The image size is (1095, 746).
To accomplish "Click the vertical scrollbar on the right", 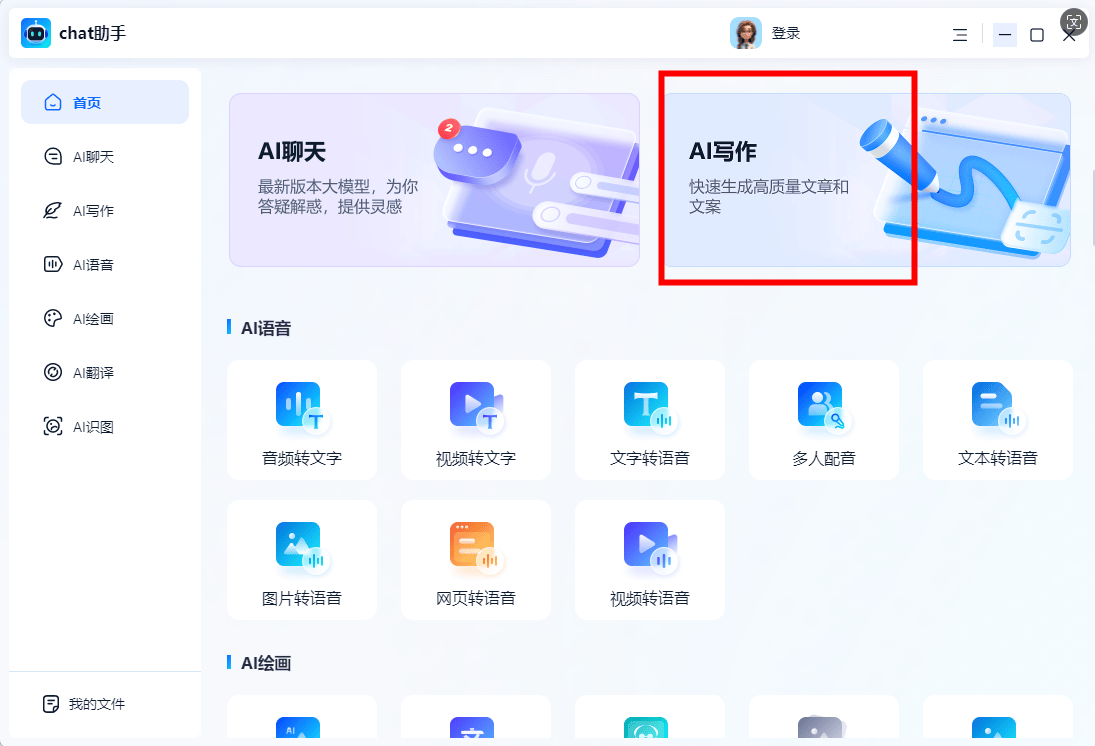I will pyautogui.click(x=1092, y=206).
